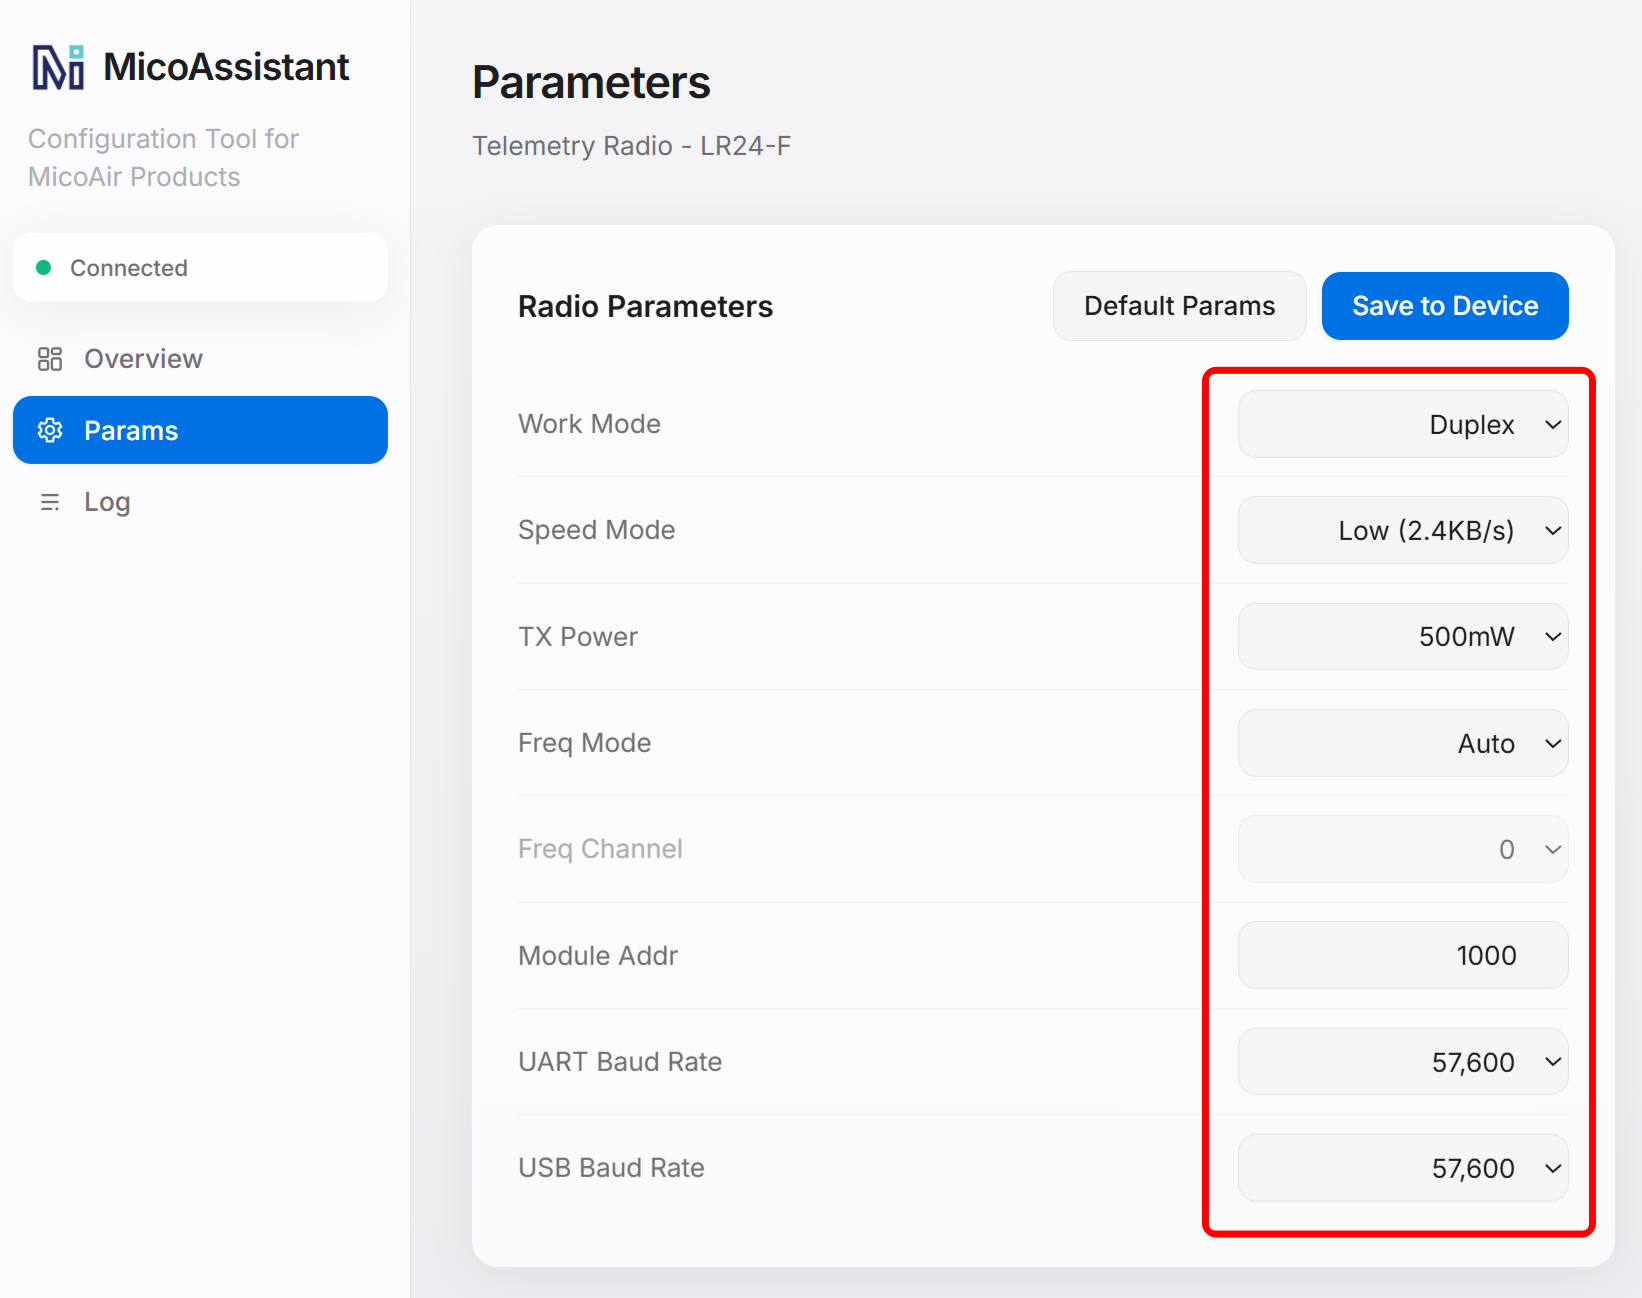Click the Save to Device button

pyautogui.click(x=1445, y=306)
